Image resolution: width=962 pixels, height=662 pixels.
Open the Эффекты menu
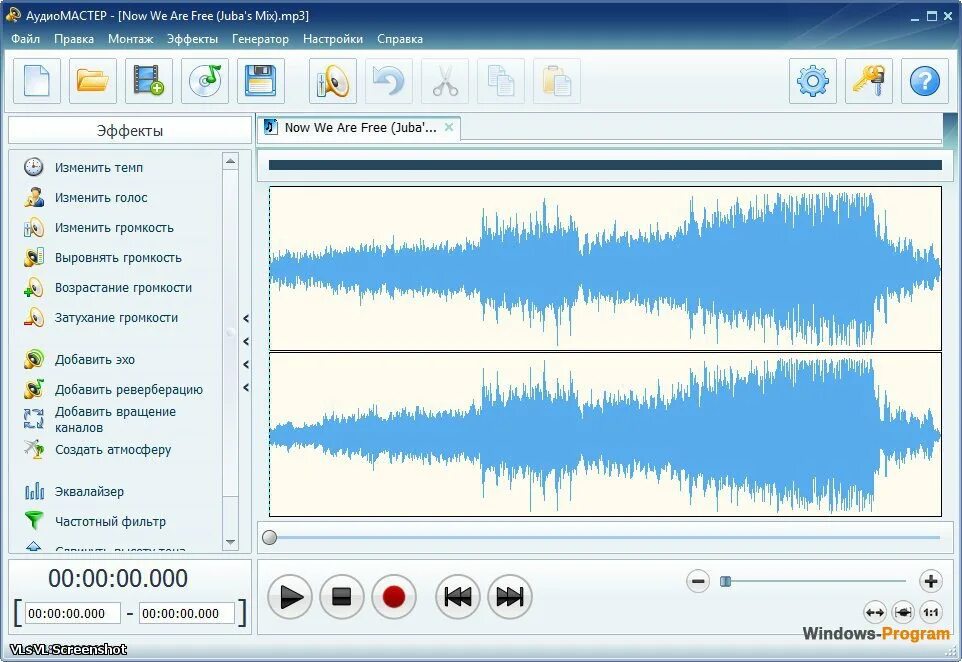[x=192, y=39]
